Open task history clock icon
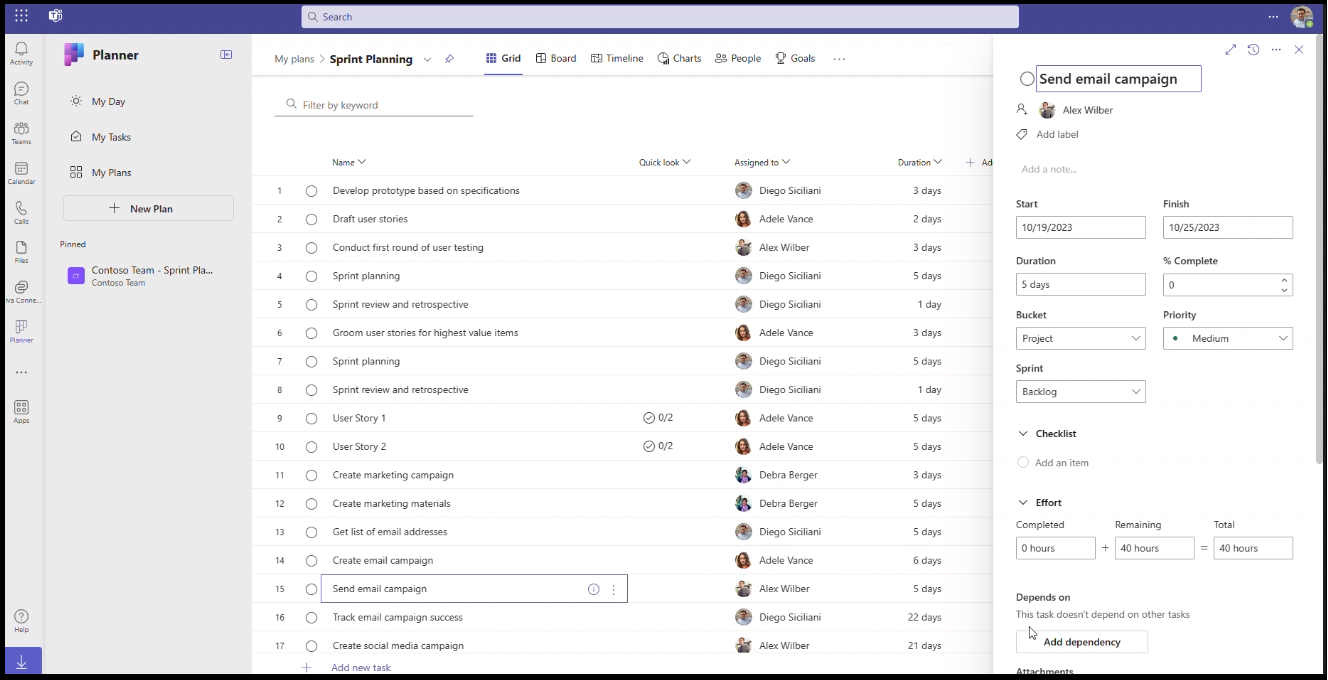This screenshot has height=680, width=1328. click(x=1253, y=50)
